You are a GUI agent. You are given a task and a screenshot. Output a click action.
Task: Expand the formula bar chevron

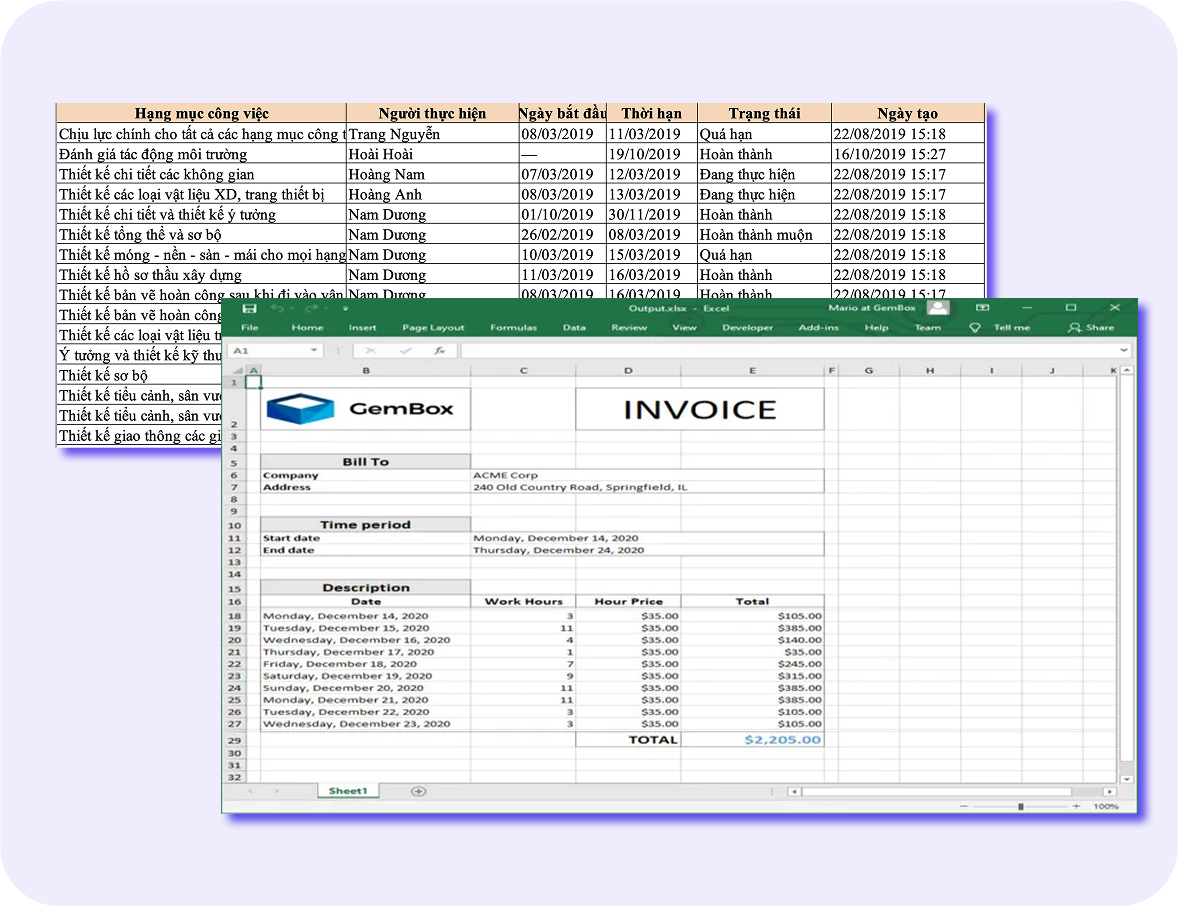pyautogui.click(x=1125, y=351)
